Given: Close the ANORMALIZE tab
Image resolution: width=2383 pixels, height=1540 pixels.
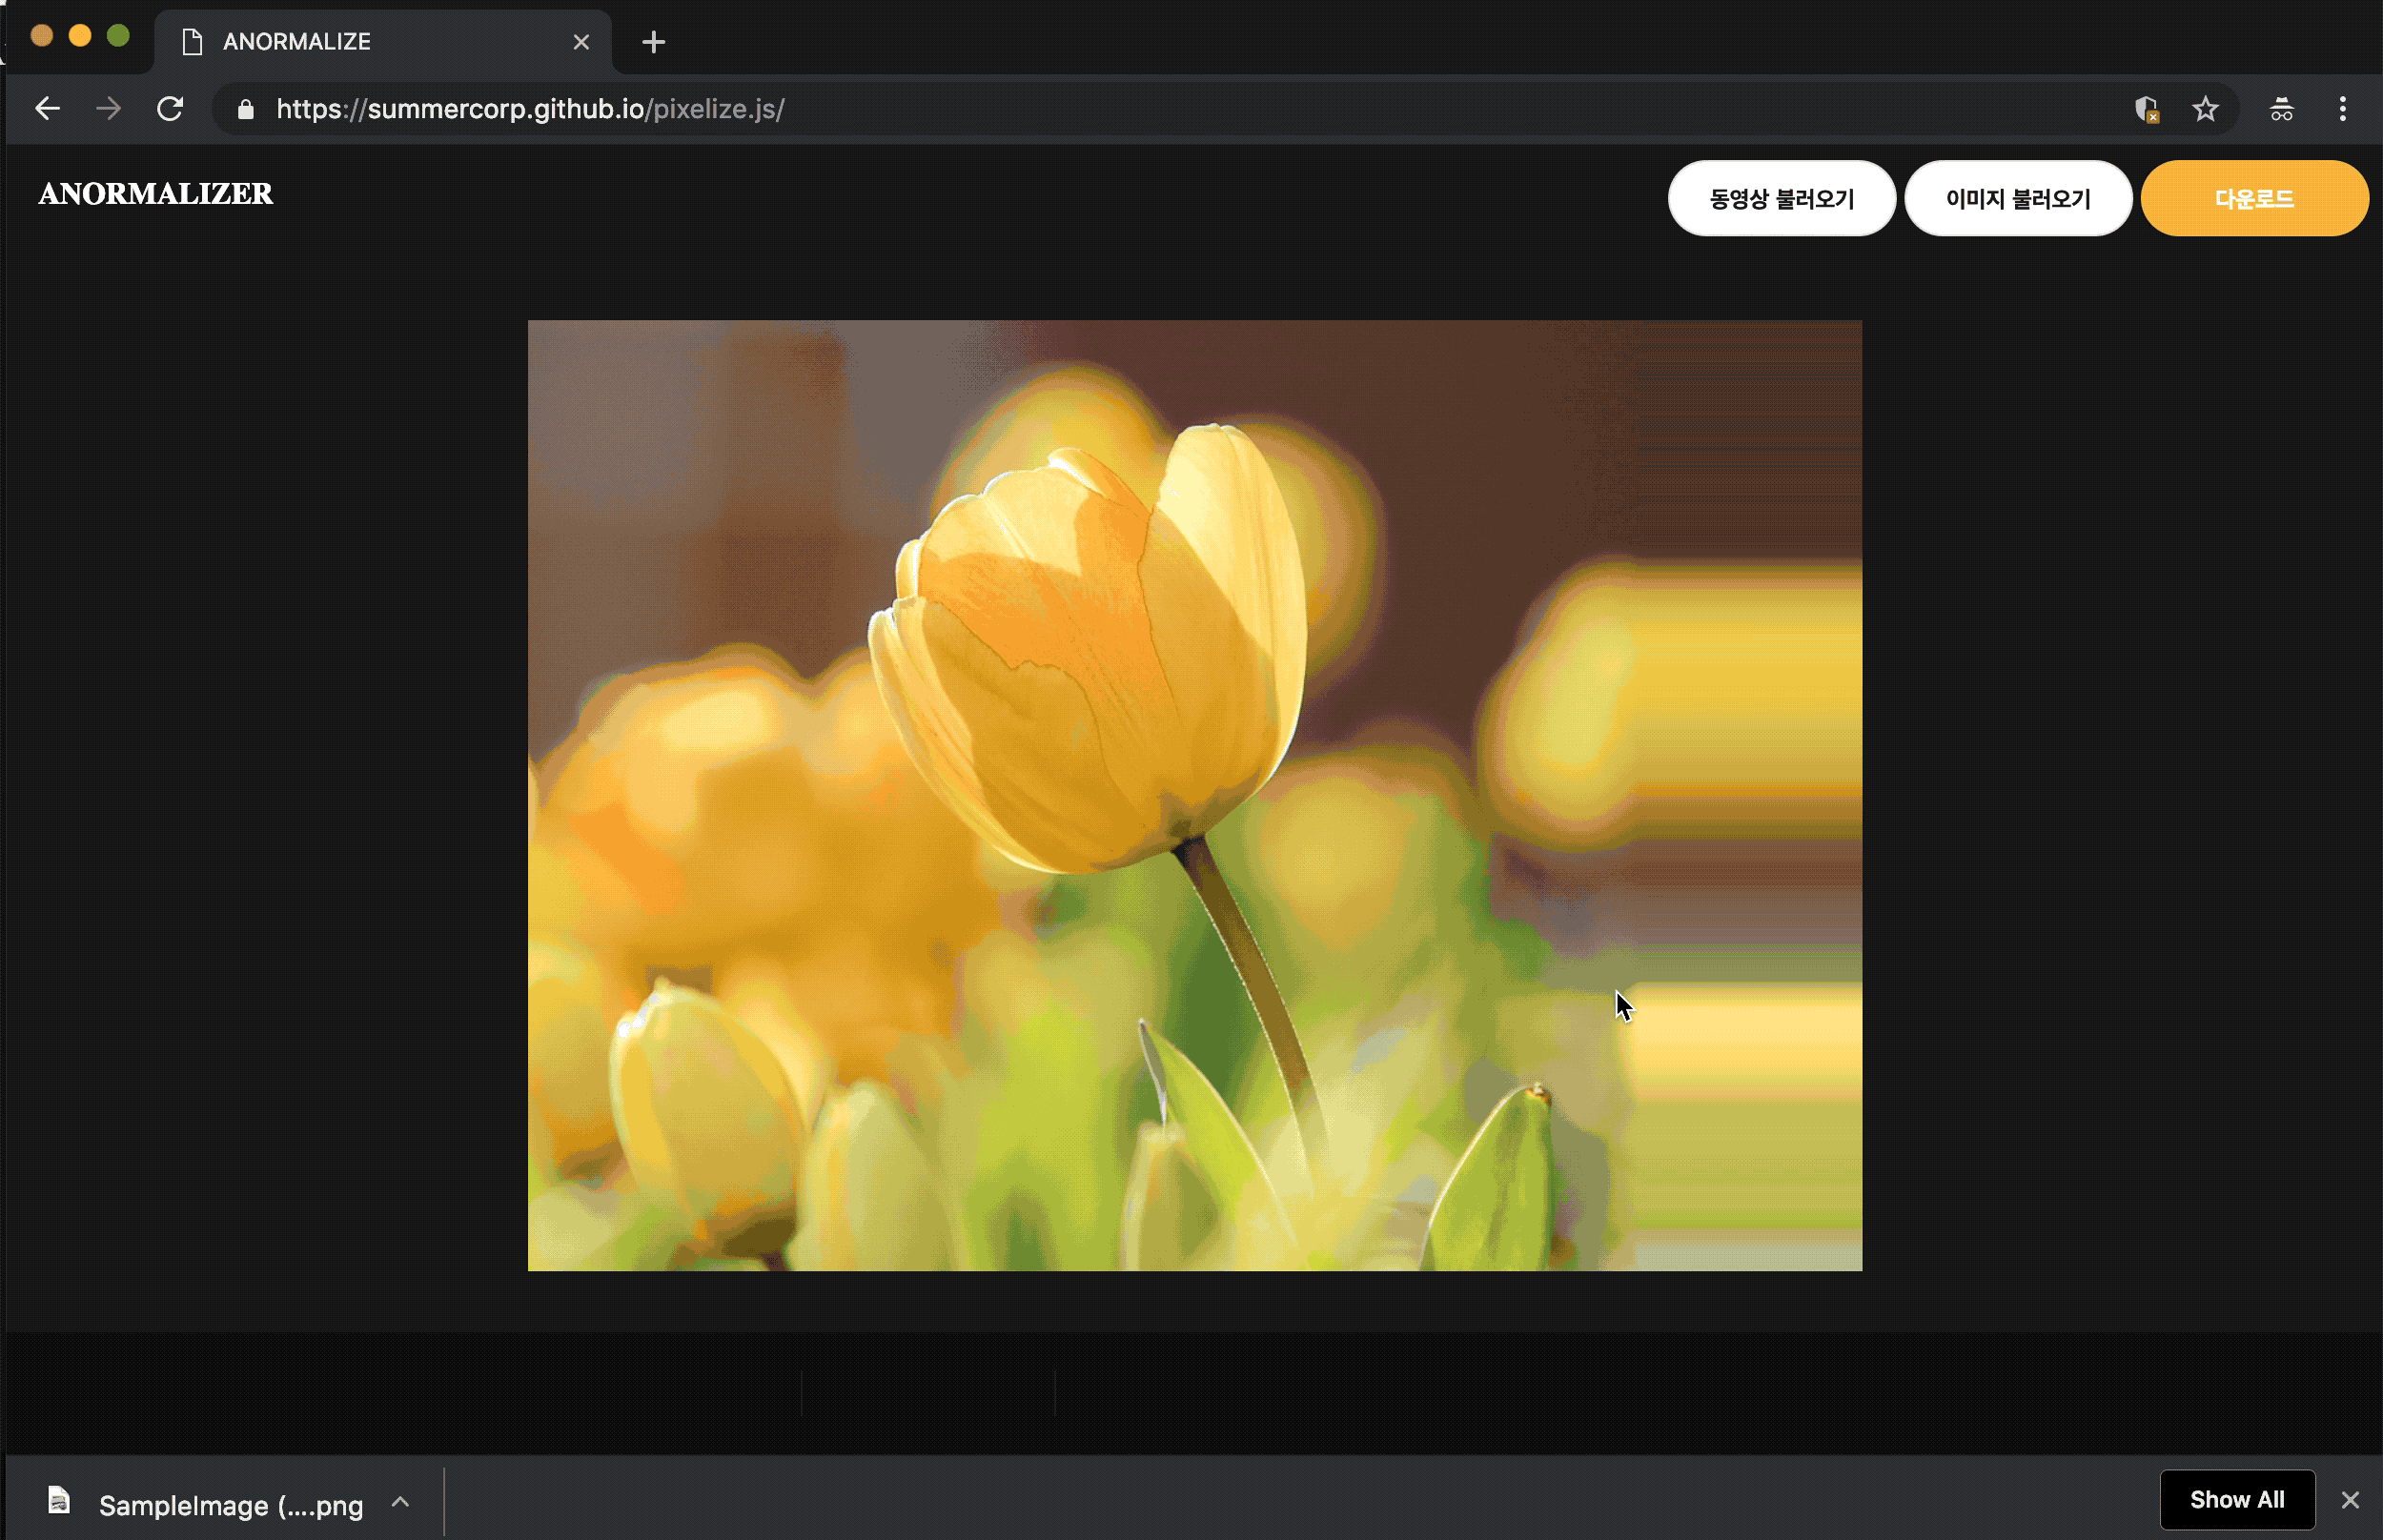Looking at the screenshot, I should 581,42.
